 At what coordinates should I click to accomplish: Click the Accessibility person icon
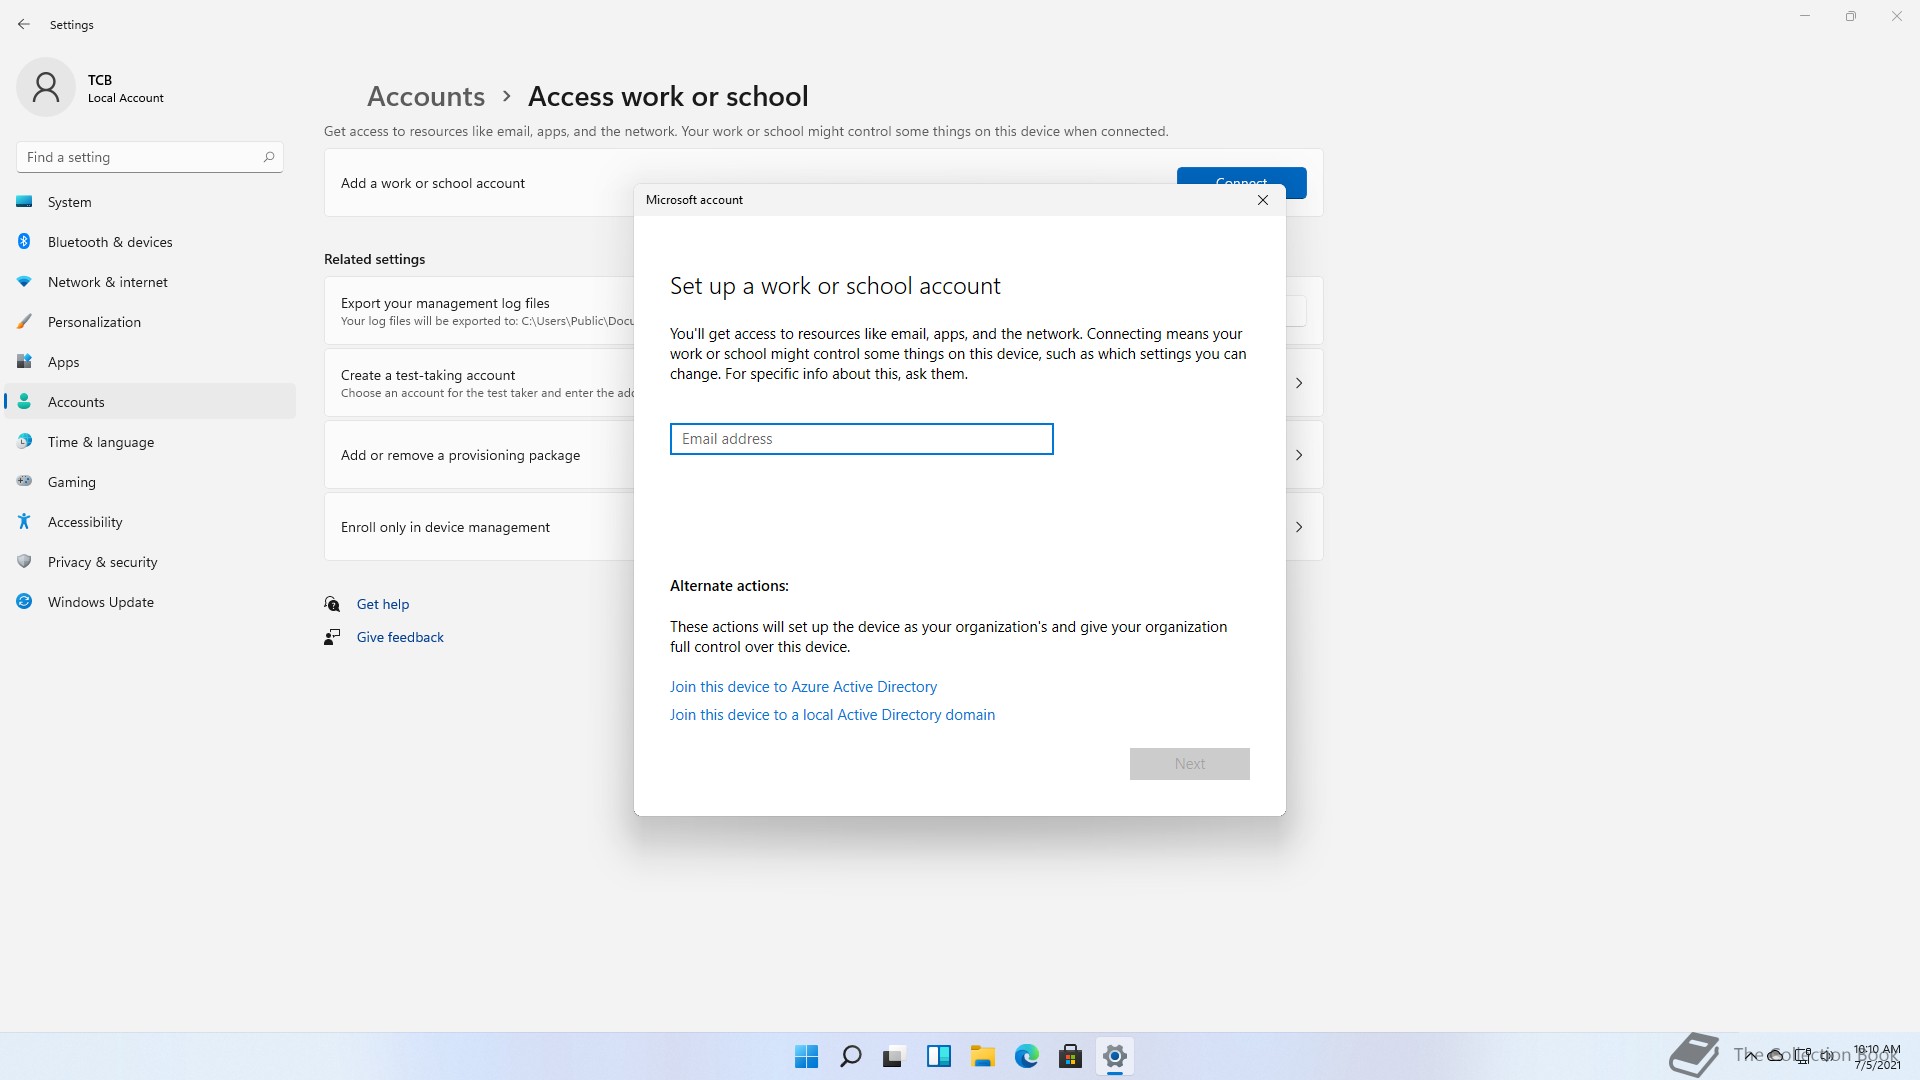tap(24, 522)
